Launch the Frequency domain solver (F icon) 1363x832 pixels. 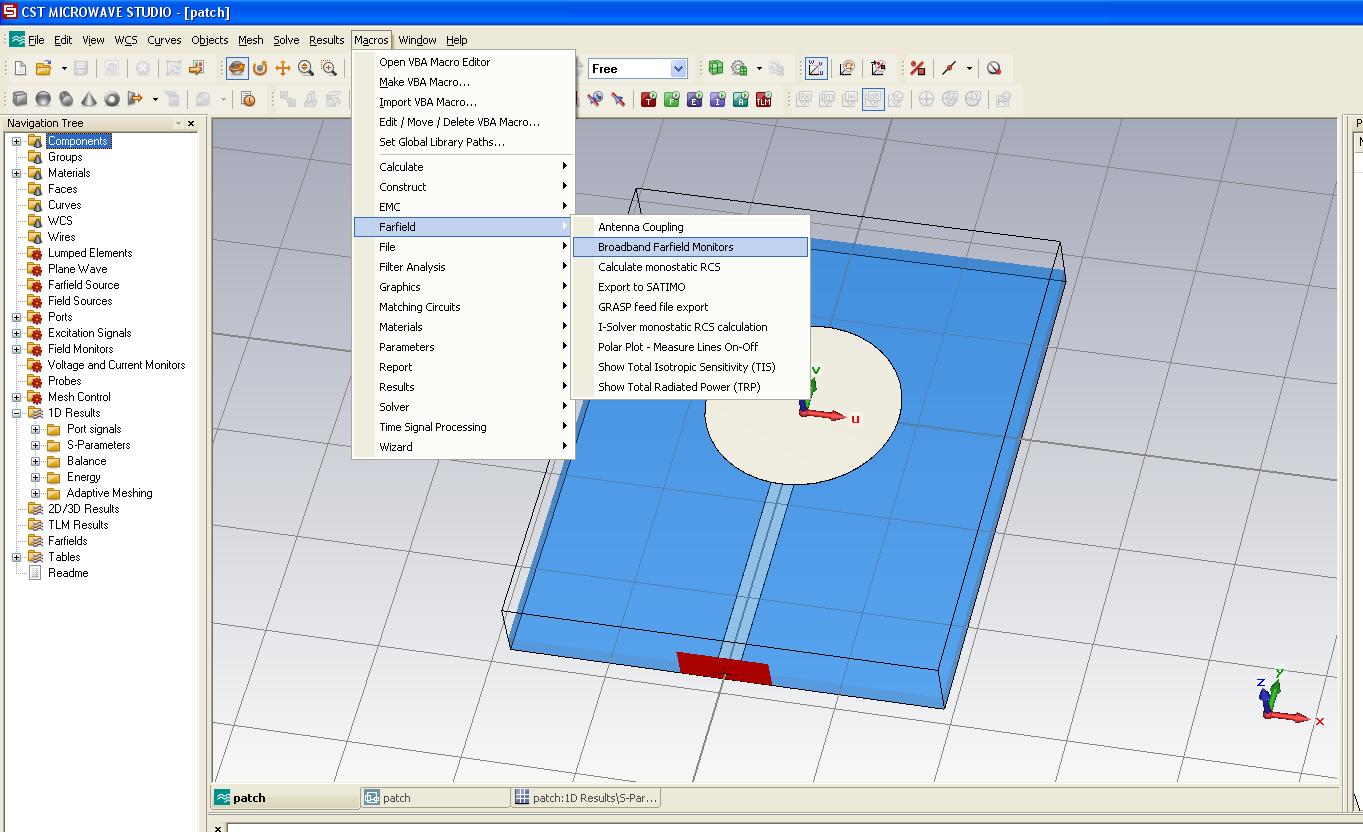[x=672, y=99]
